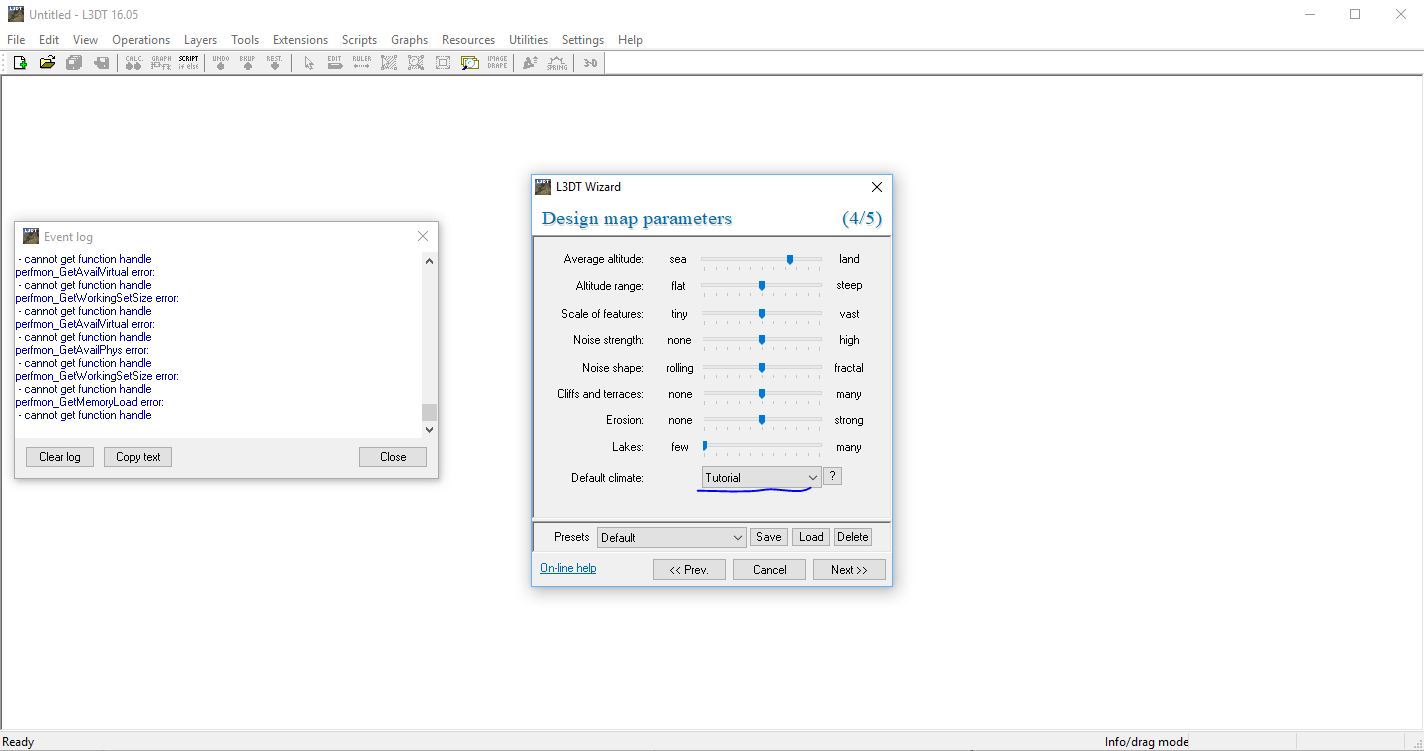Click the RULER tool toolbar icon
The image size is (1424, 751).
click(361, 62)
